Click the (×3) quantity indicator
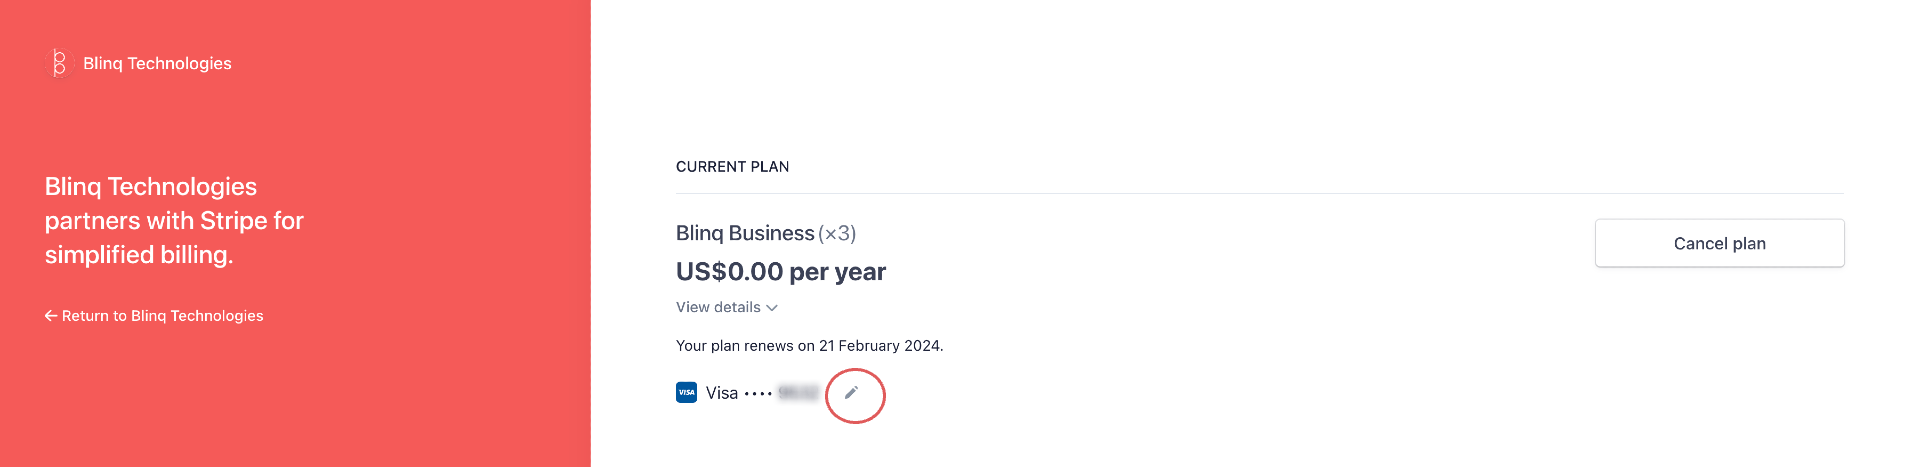Image resolution: width=1920 pixels, height=467 pixels. pyautogui.click(x=837, y=233)
